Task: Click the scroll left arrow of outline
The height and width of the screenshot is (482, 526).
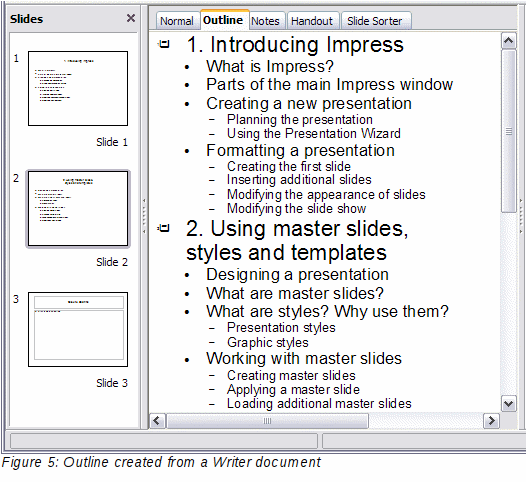Action: [157, 421]
